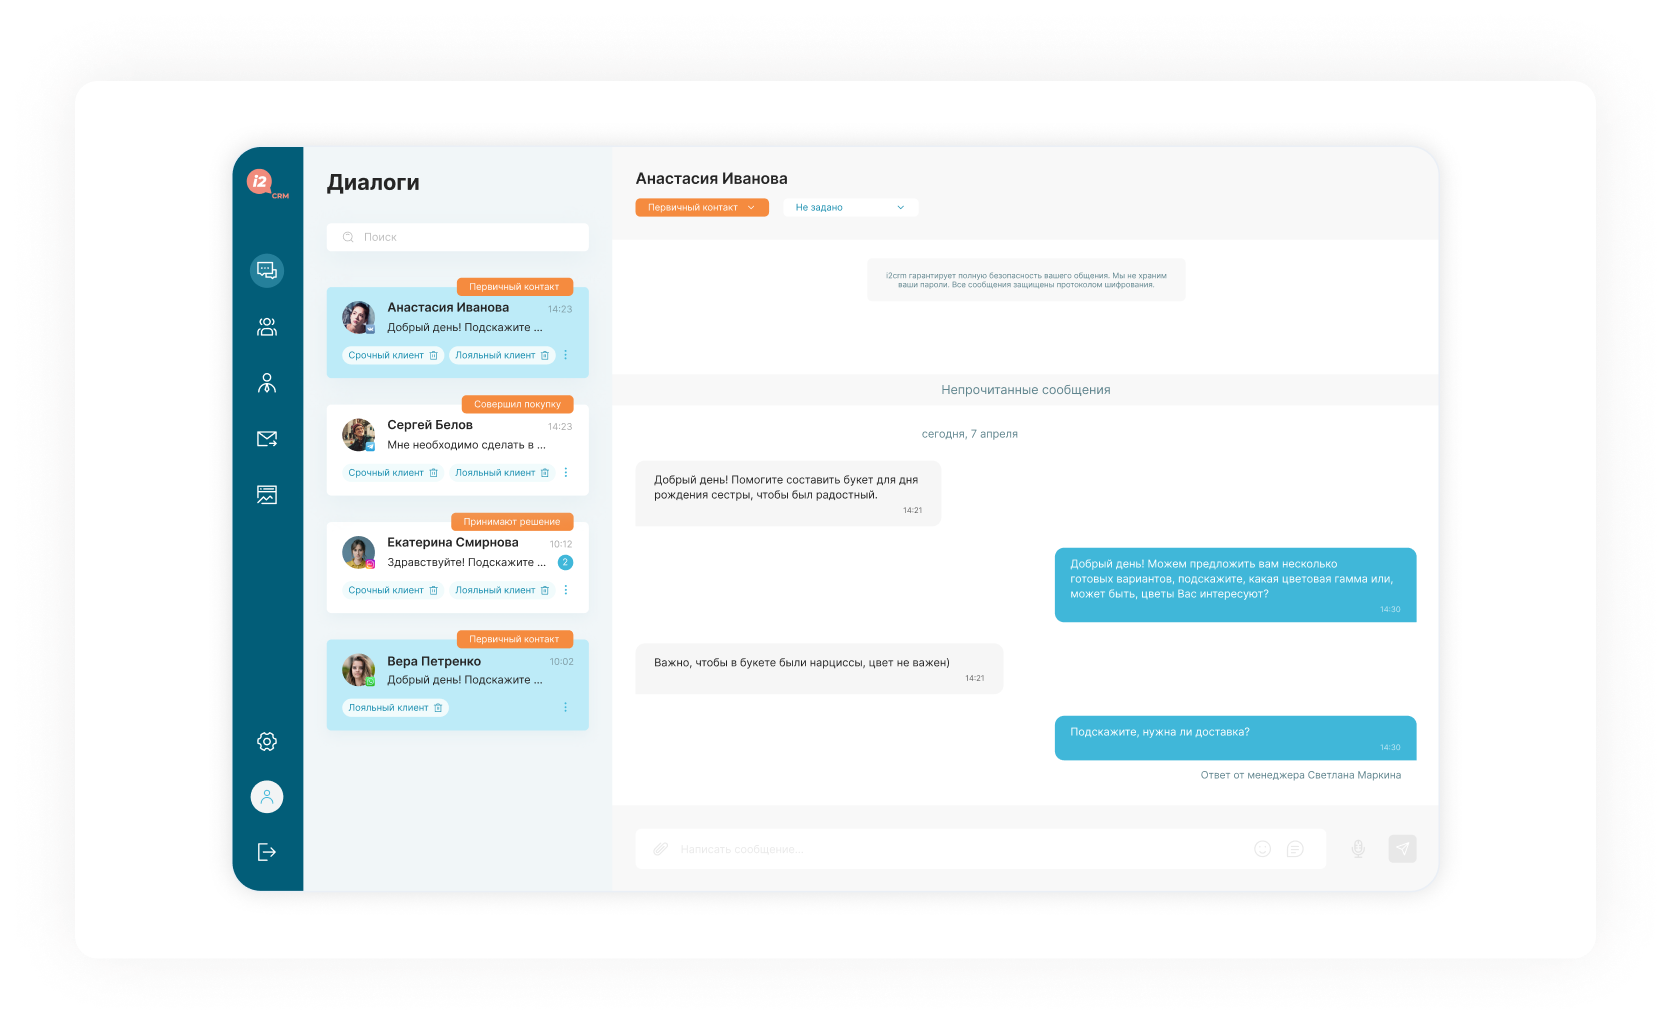Expand the 'Не задано' dropdown
The image size is (1671, 1028).
pos(850,208)
